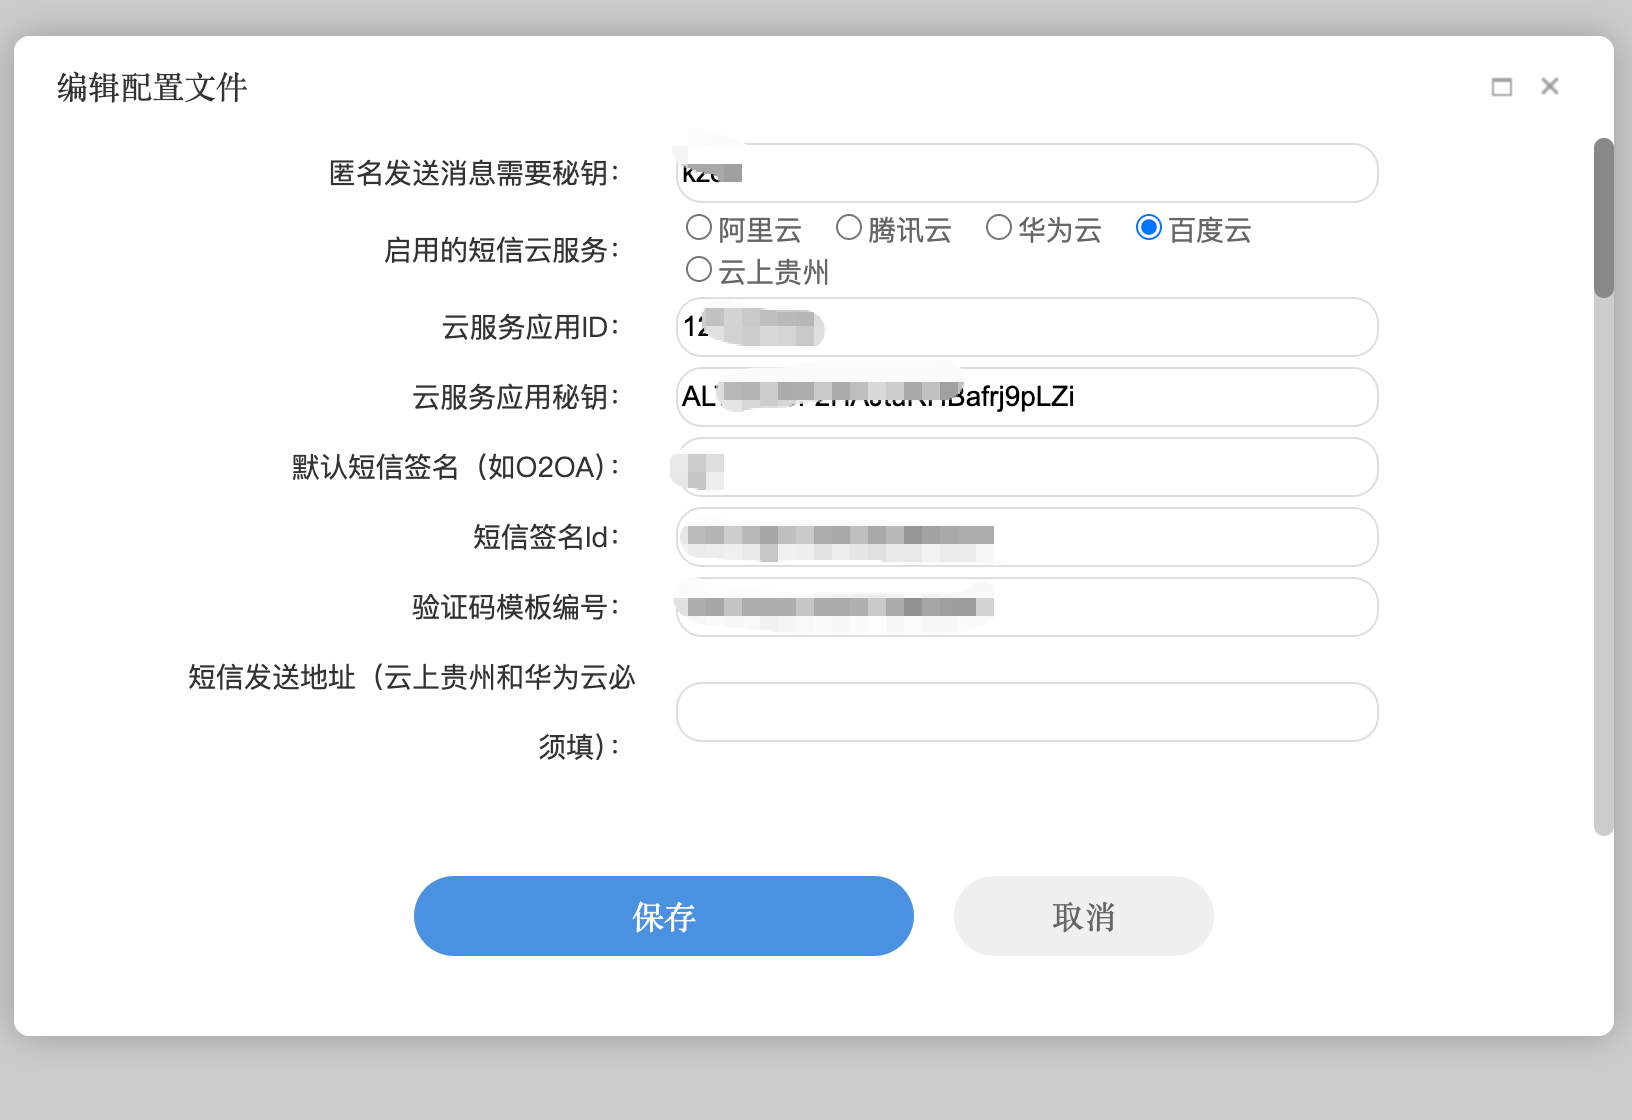Image resolution: width=1632 pixels, height=1120 pixels.
Task: Click the 取消 button to cancel
Action: click(x=1083, y=916)
